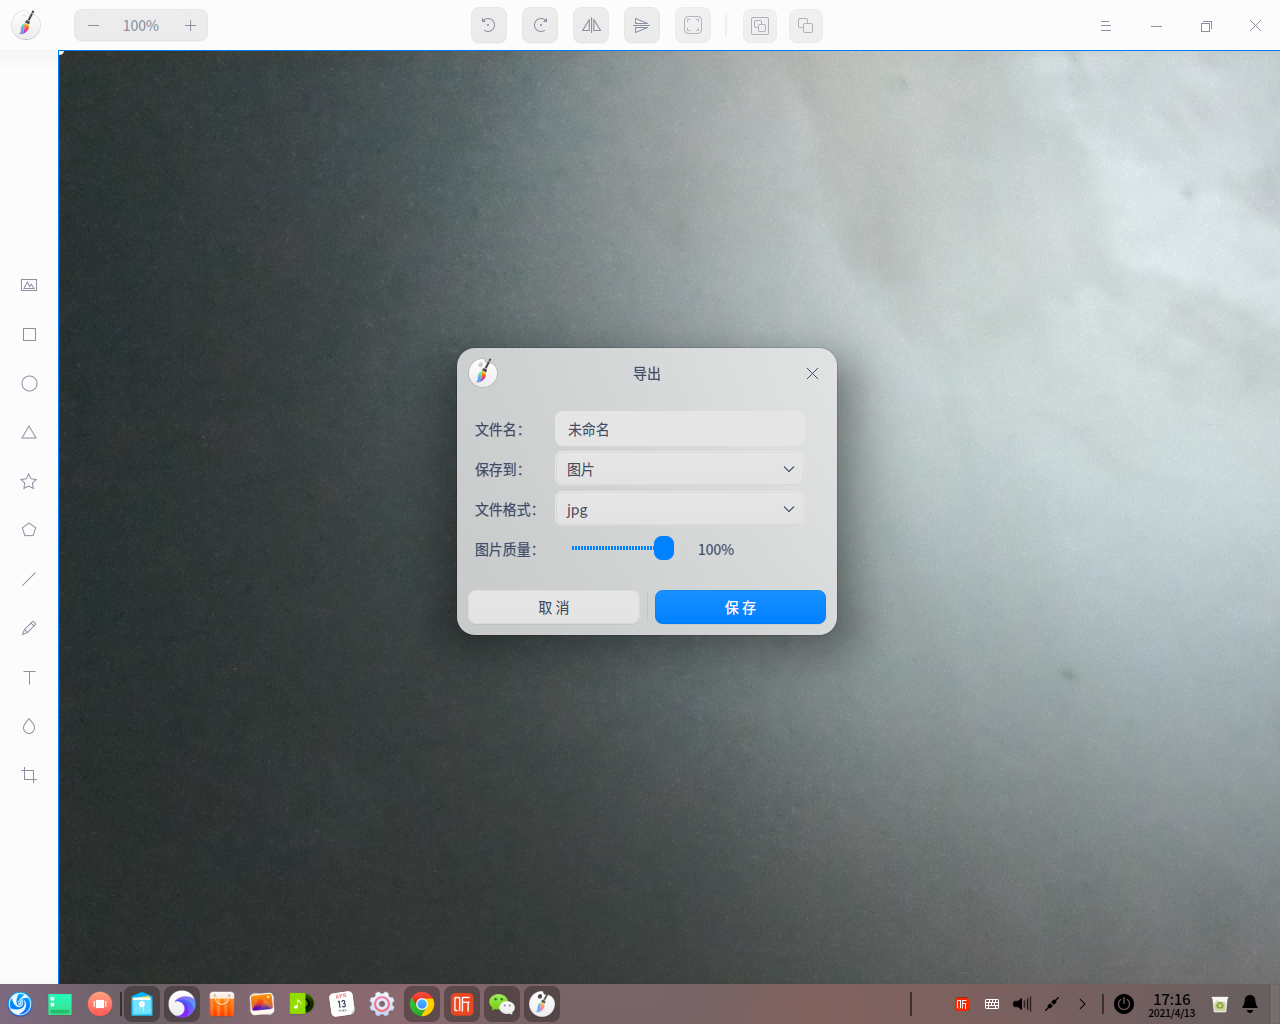Viewport: 1280px width, 1024px height.
Task: Select the Line tool
Action: (x=29, y=579)
